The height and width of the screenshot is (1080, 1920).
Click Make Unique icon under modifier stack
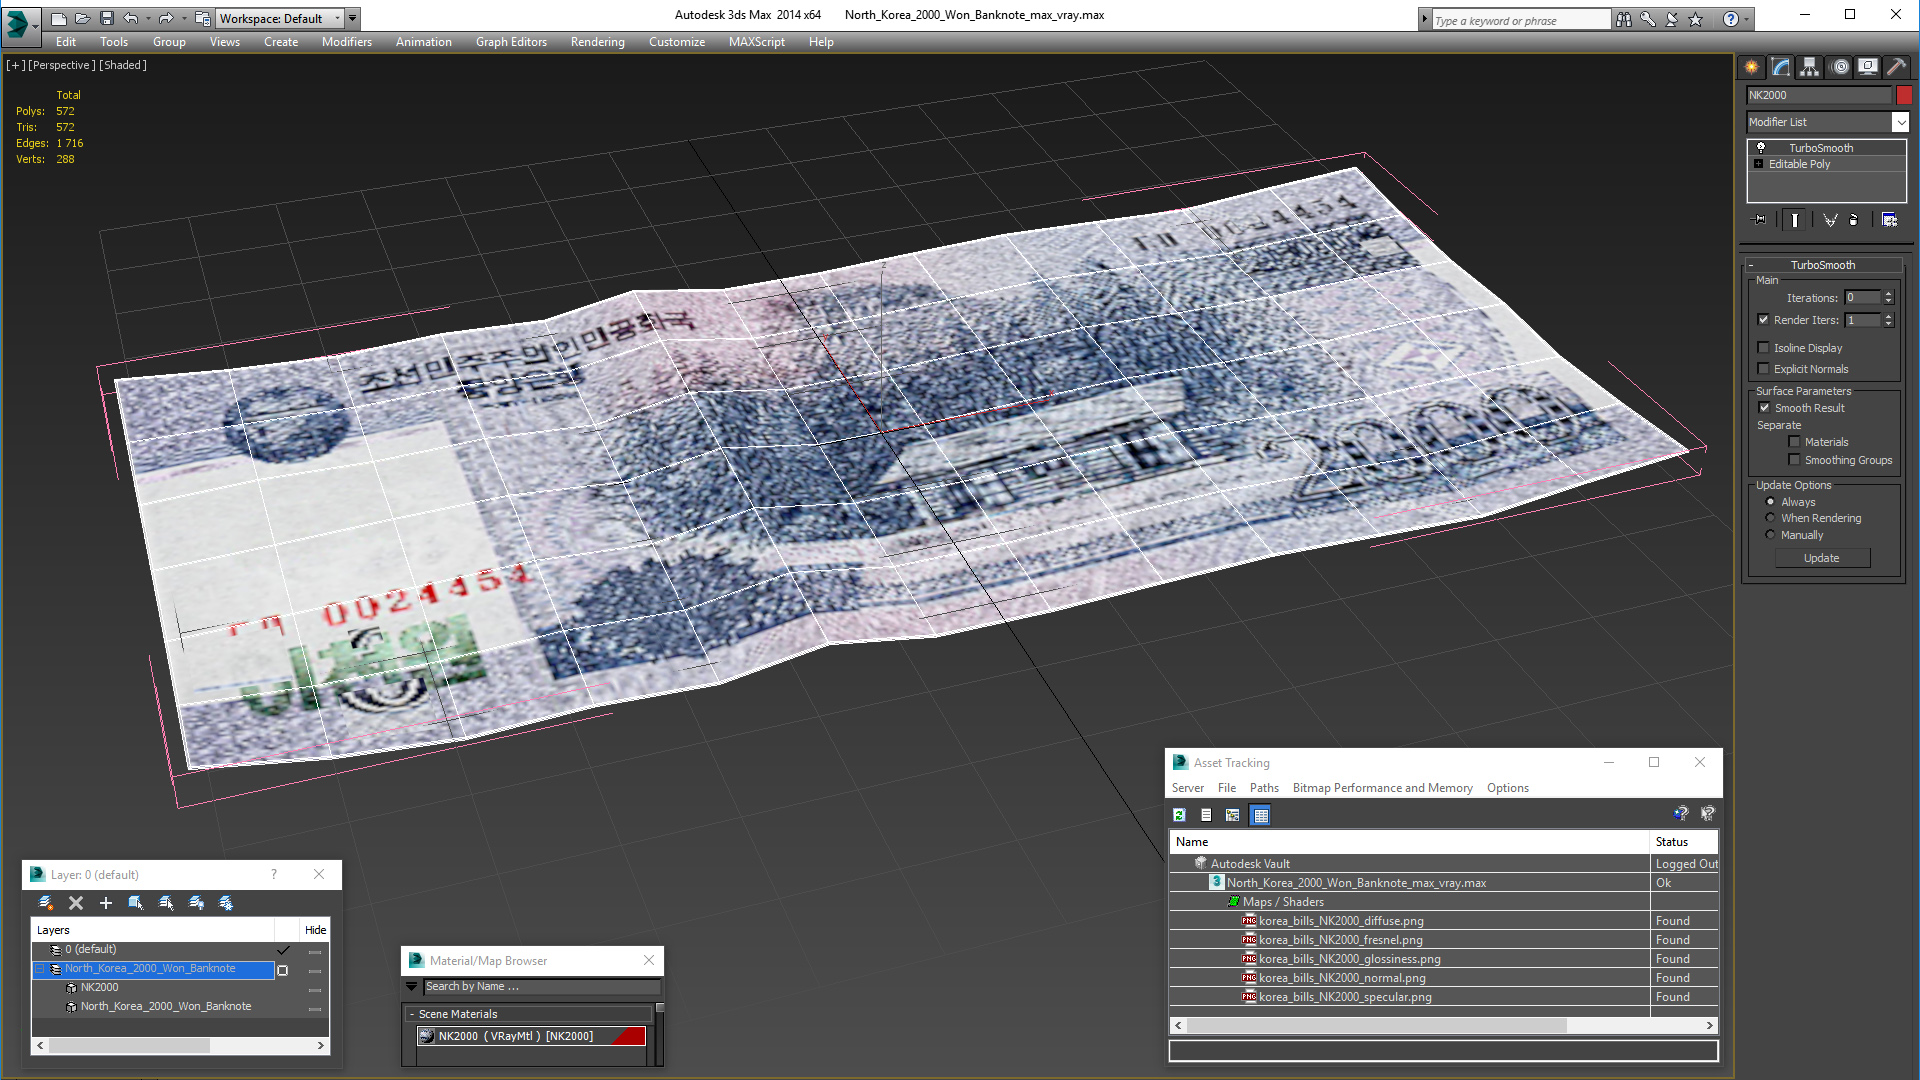pyautogui.click(x=1830, y=220)
